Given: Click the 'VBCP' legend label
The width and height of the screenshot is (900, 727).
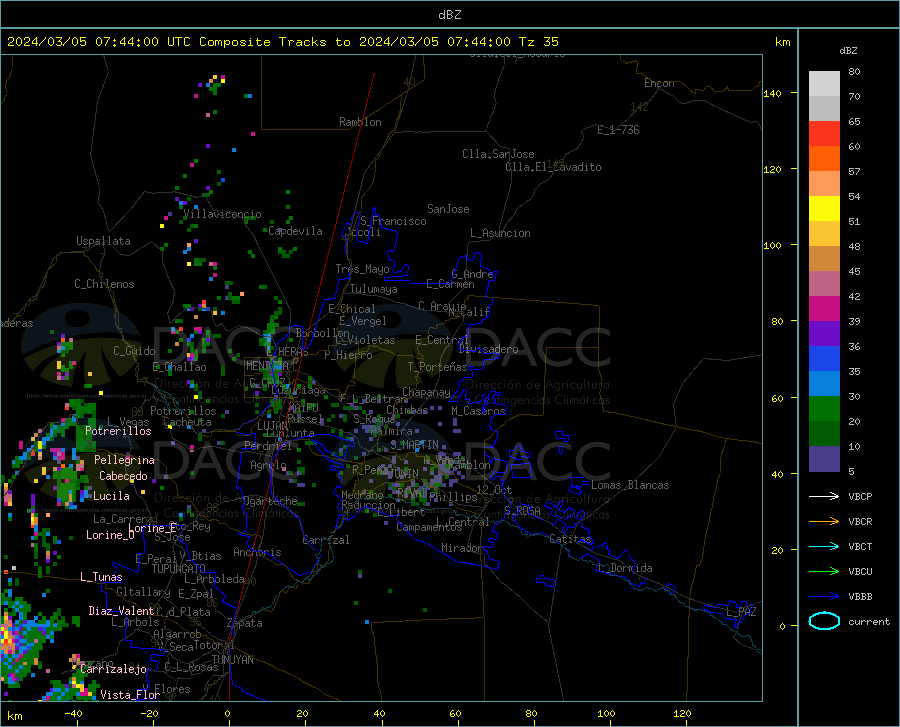Looking at the screenshot, I should pyautogui.click(x=860, y=496).
